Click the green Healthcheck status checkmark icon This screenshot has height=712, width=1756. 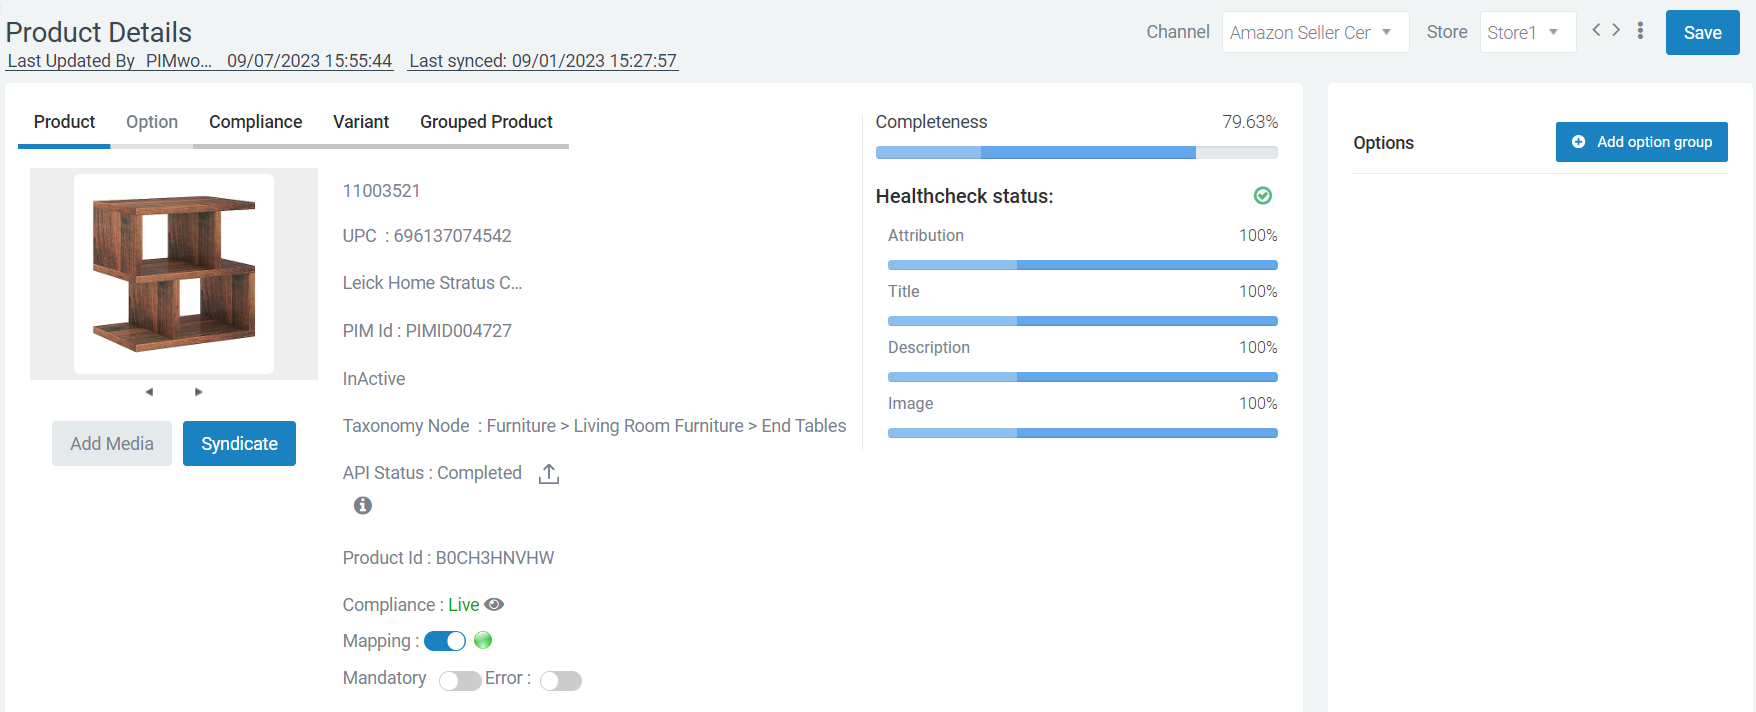tap(1263, 196)
